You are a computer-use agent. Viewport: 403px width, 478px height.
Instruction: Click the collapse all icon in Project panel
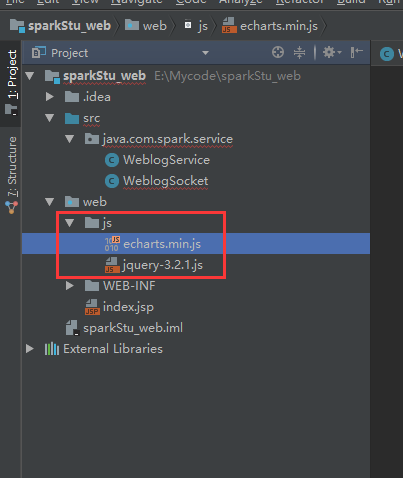click(299, 52)
